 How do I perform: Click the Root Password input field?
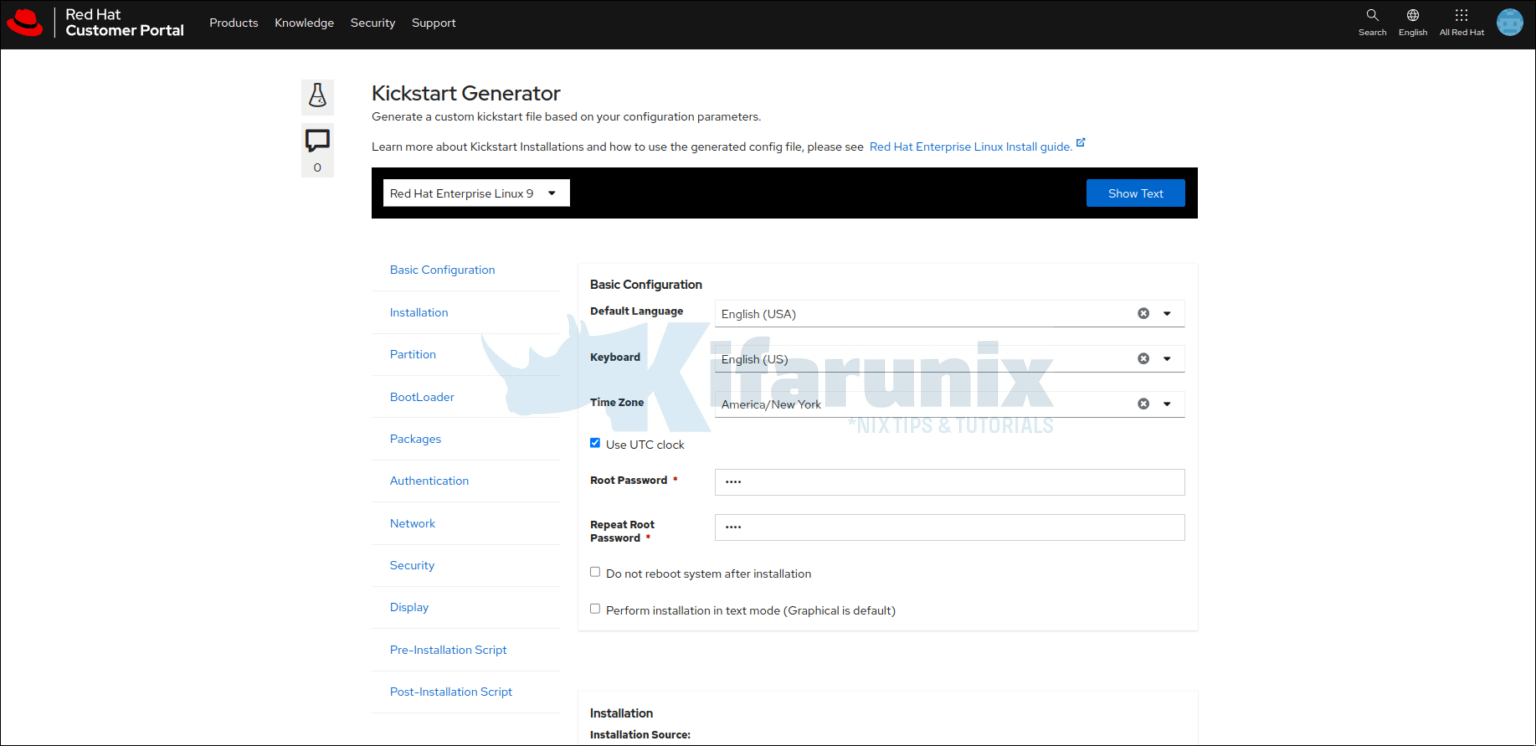point(948,481)
